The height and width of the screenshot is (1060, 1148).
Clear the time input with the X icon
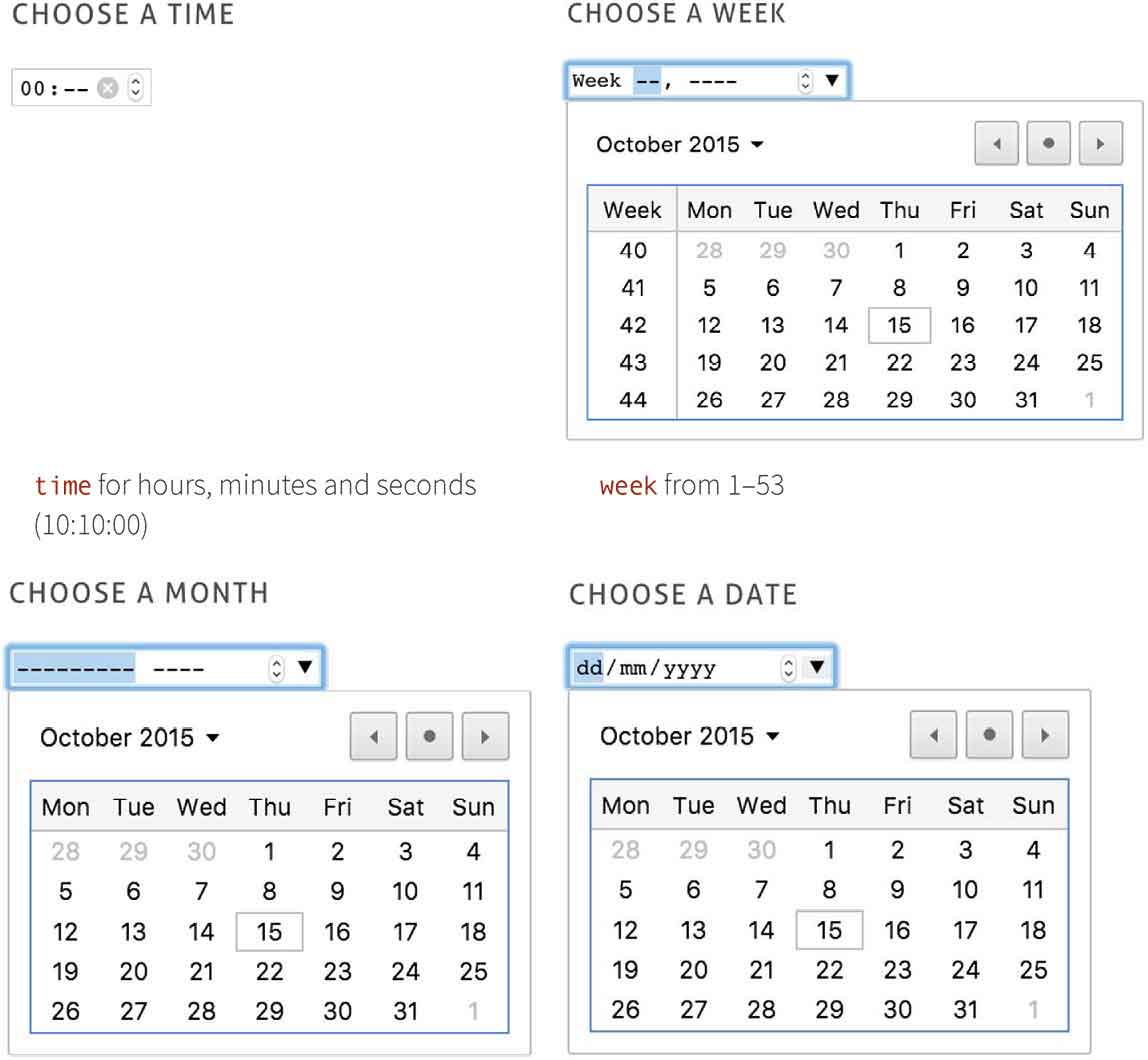coord(108,89)
